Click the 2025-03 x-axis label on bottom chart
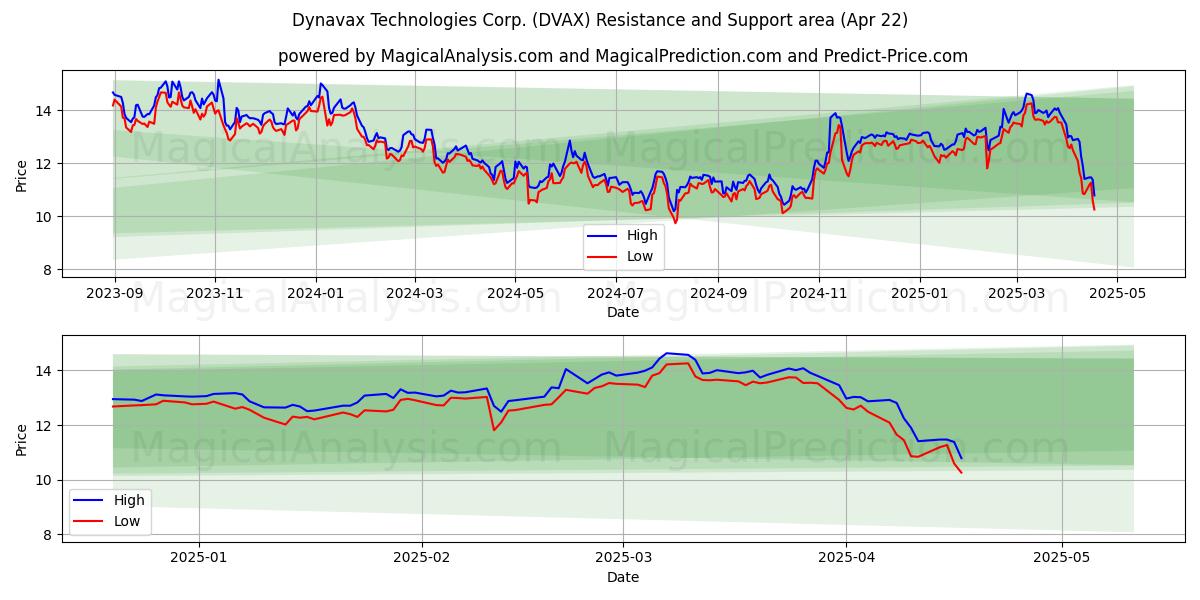 point(623,559)
